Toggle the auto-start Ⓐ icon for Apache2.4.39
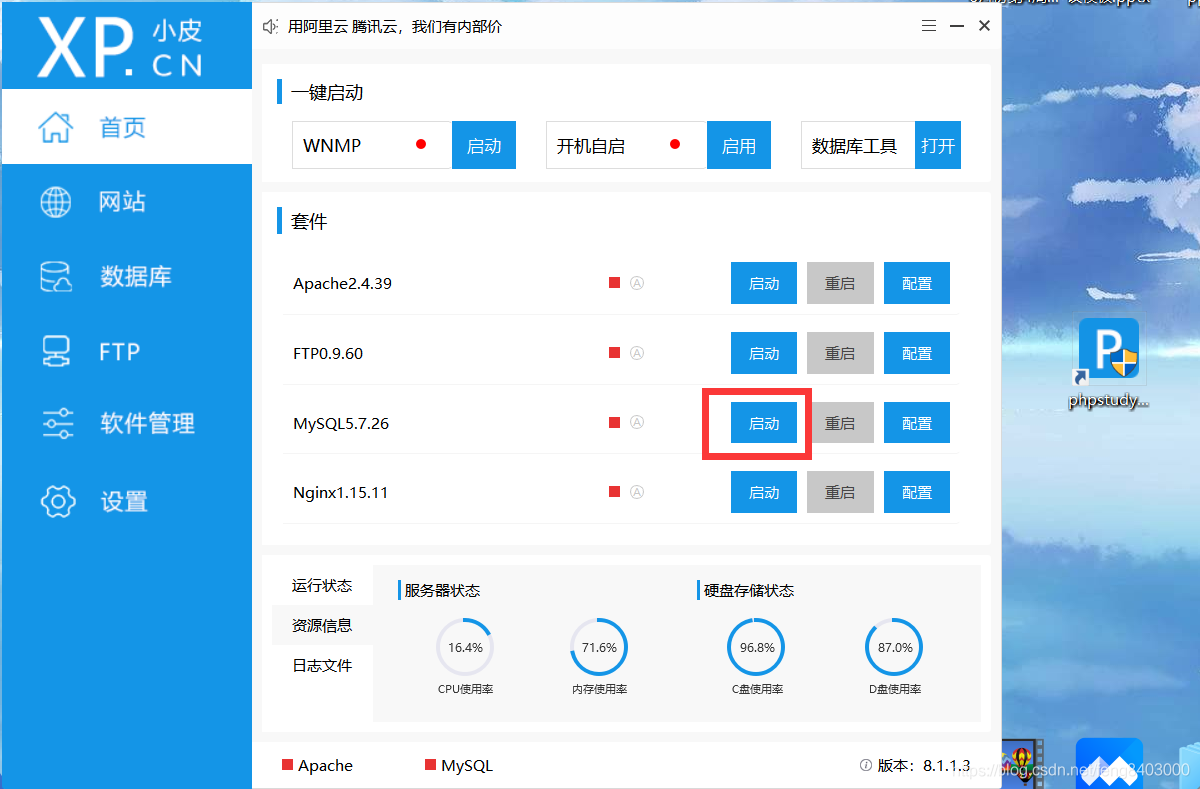The image size is (1200, 789). tap(637, 283)
